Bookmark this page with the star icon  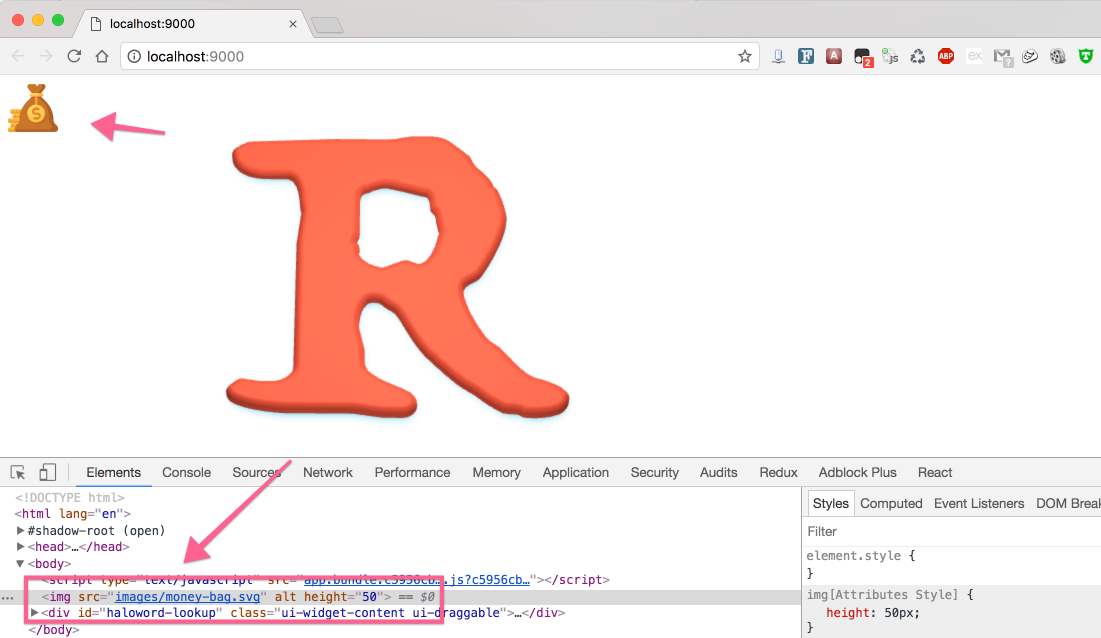pyautogui.click(x=745, y=57)
